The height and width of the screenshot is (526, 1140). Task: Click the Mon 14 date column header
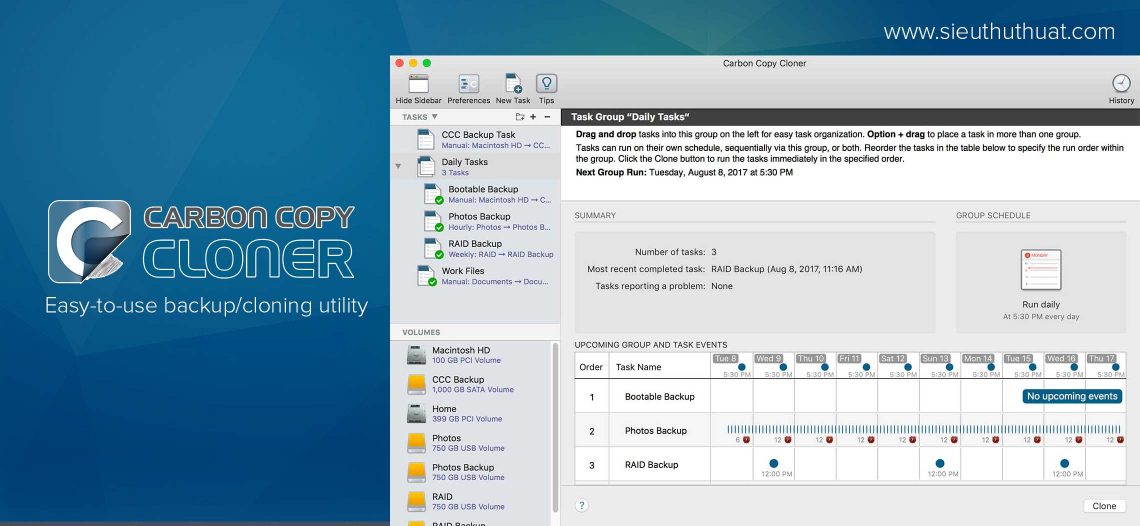tap(977, 359)
